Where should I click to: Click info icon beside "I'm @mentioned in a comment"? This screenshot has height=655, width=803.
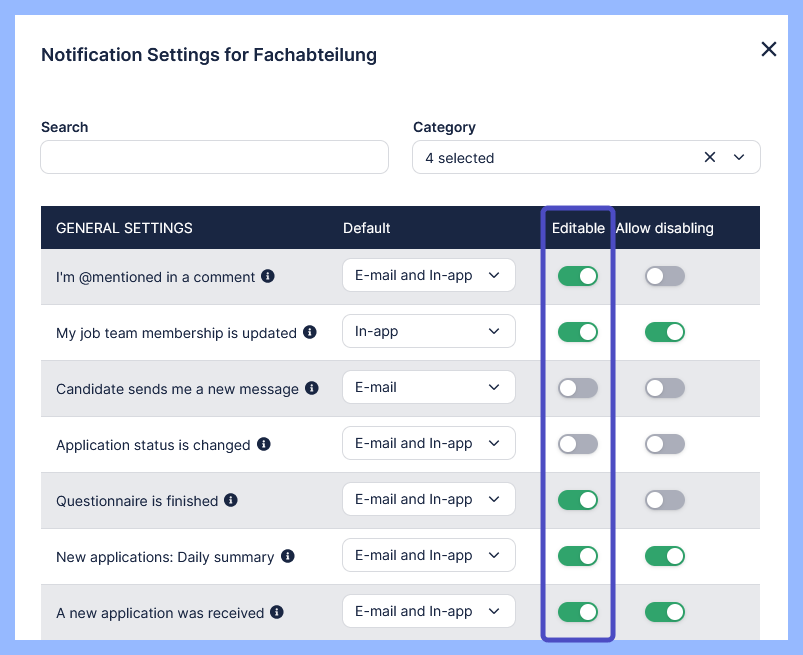click(x=268, y=276)
